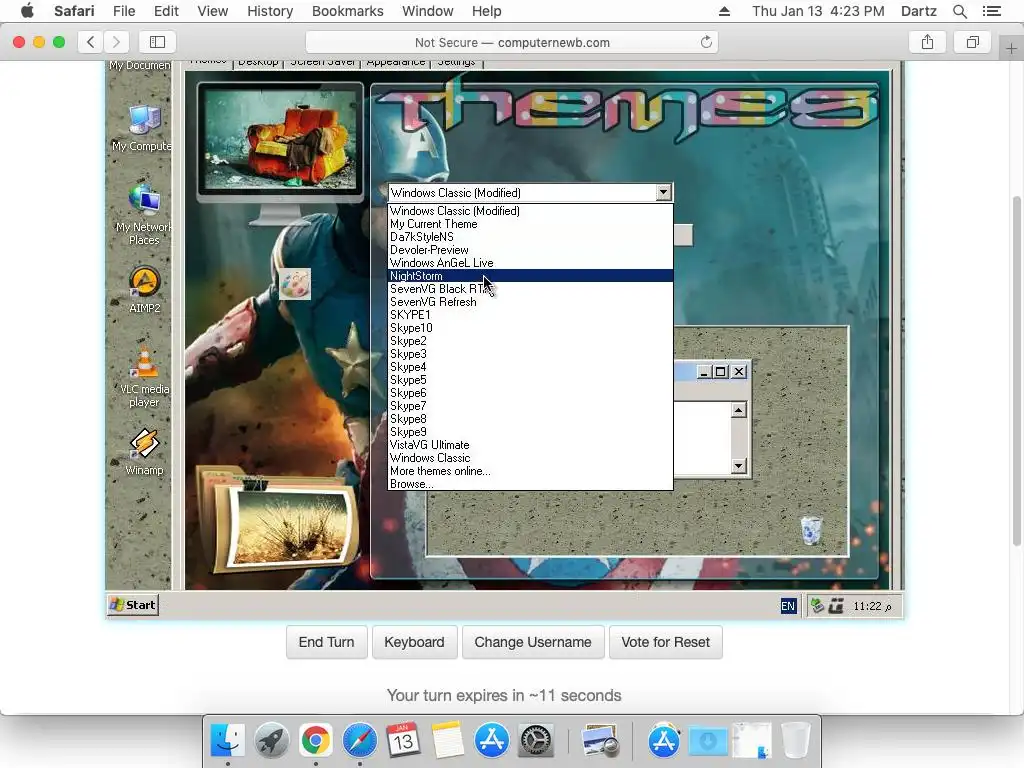Screen dimensions: 1024x768
Task: Open My Computer desktop icon
Action: click(144, 128)
